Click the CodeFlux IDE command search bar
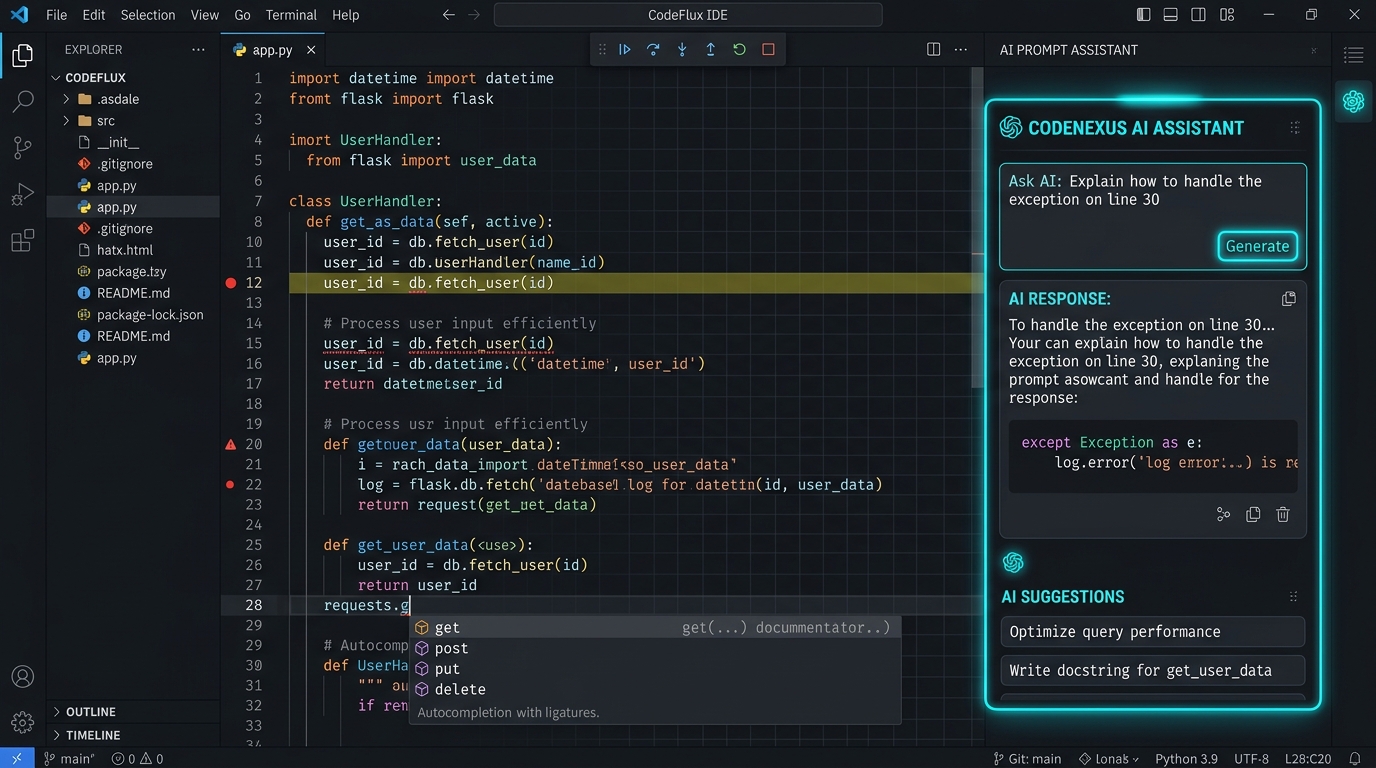 (688, 15)
